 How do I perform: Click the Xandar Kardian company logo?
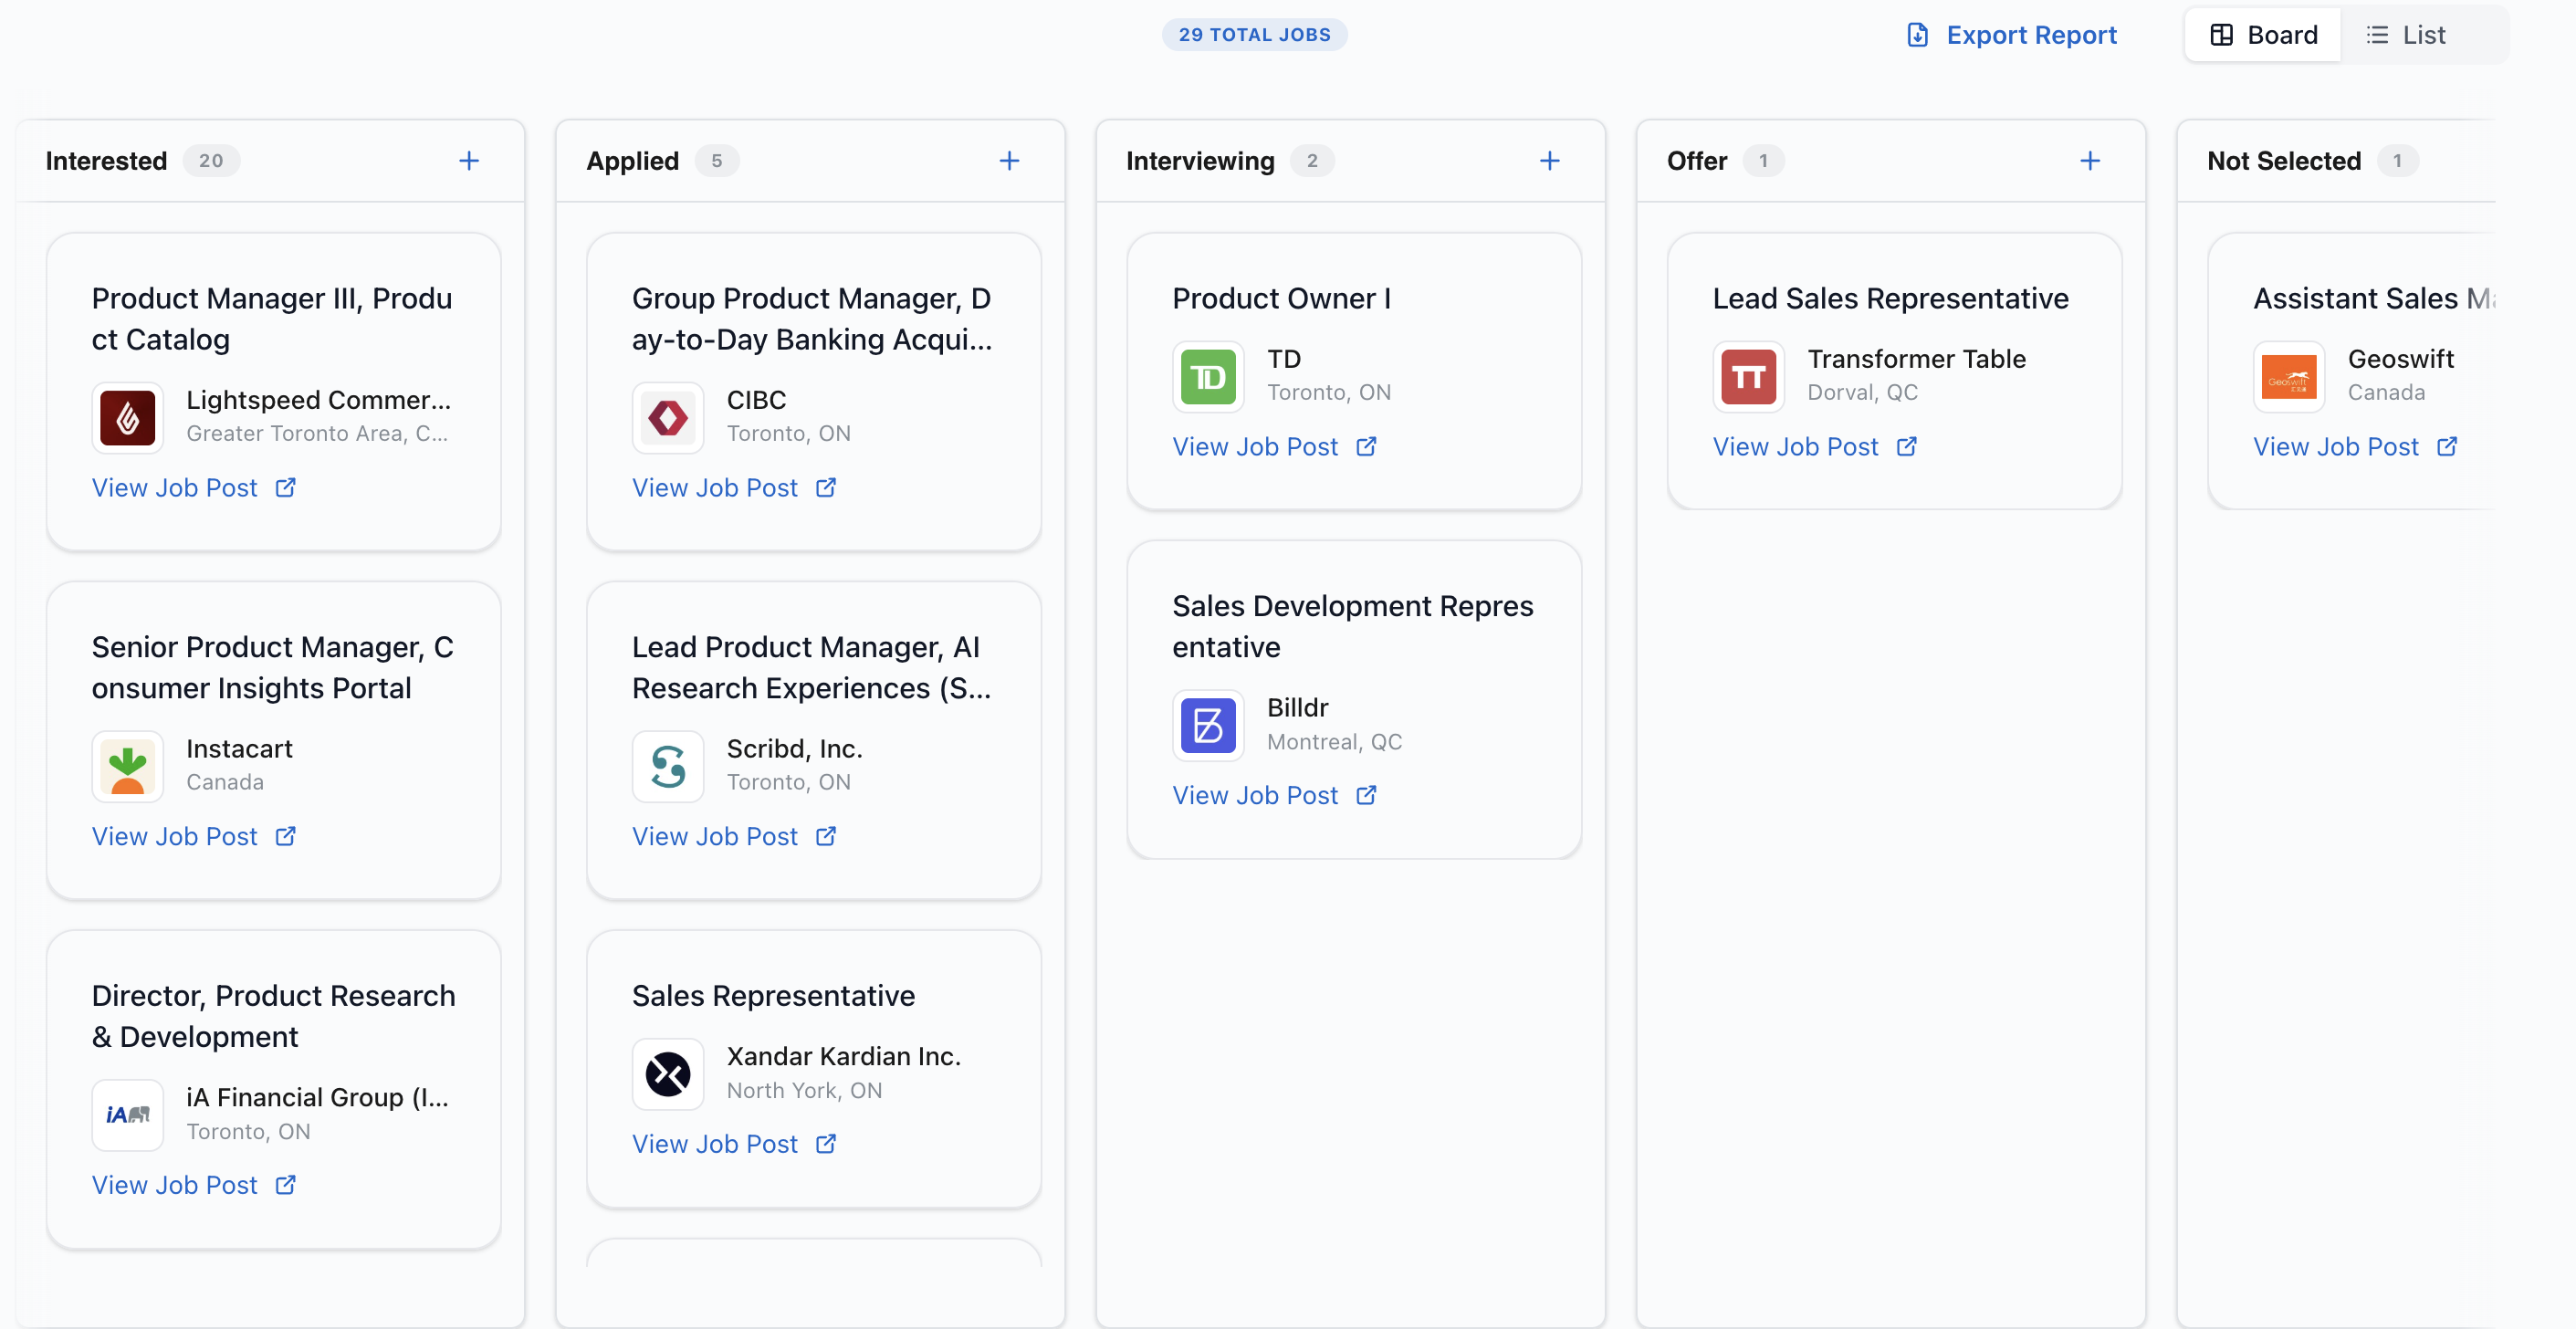[667, 1073]
